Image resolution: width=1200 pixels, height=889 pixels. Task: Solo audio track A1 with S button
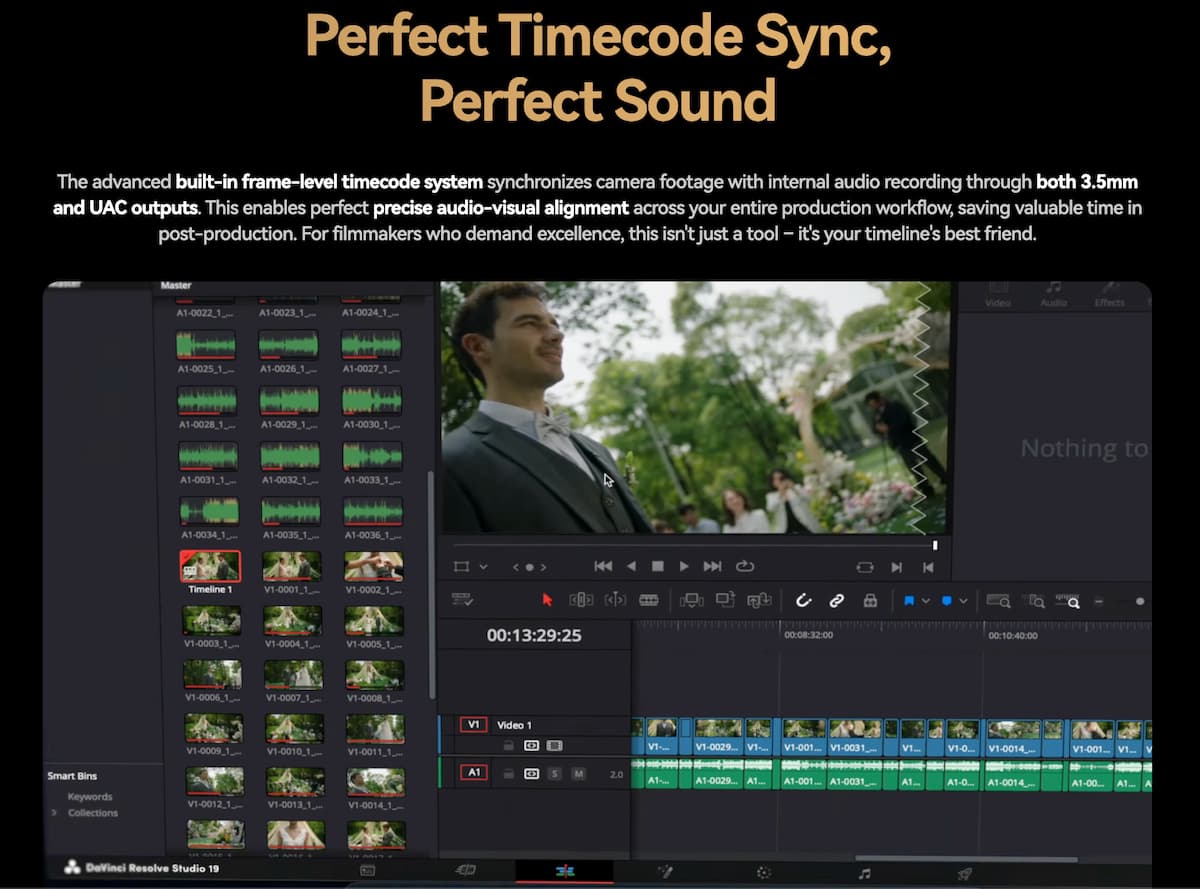point(554,773)
